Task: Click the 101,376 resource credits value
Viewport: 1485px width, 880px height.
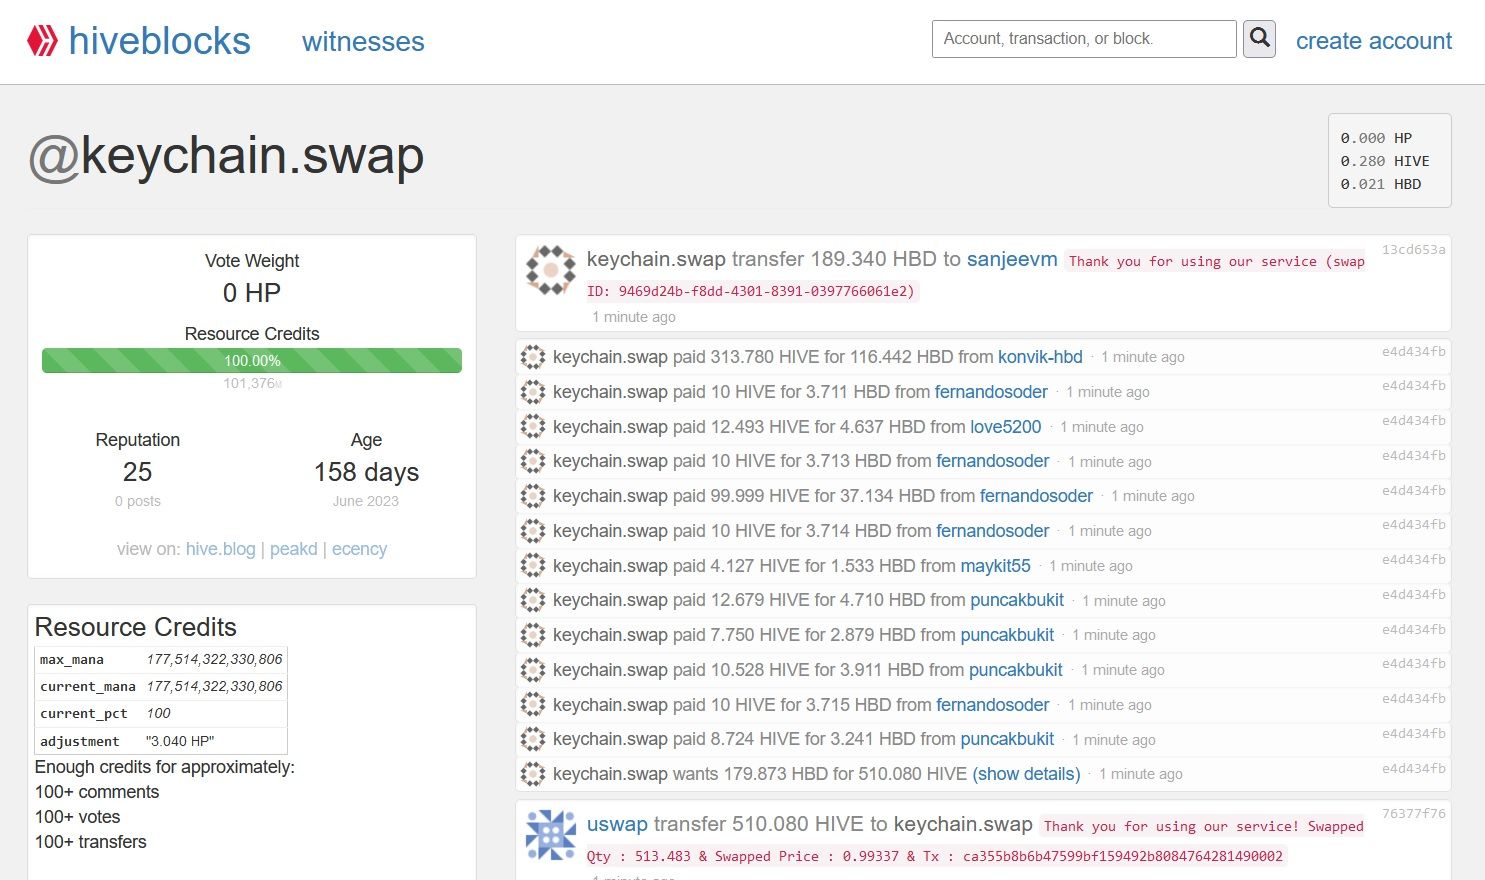Action: point(252,383)
